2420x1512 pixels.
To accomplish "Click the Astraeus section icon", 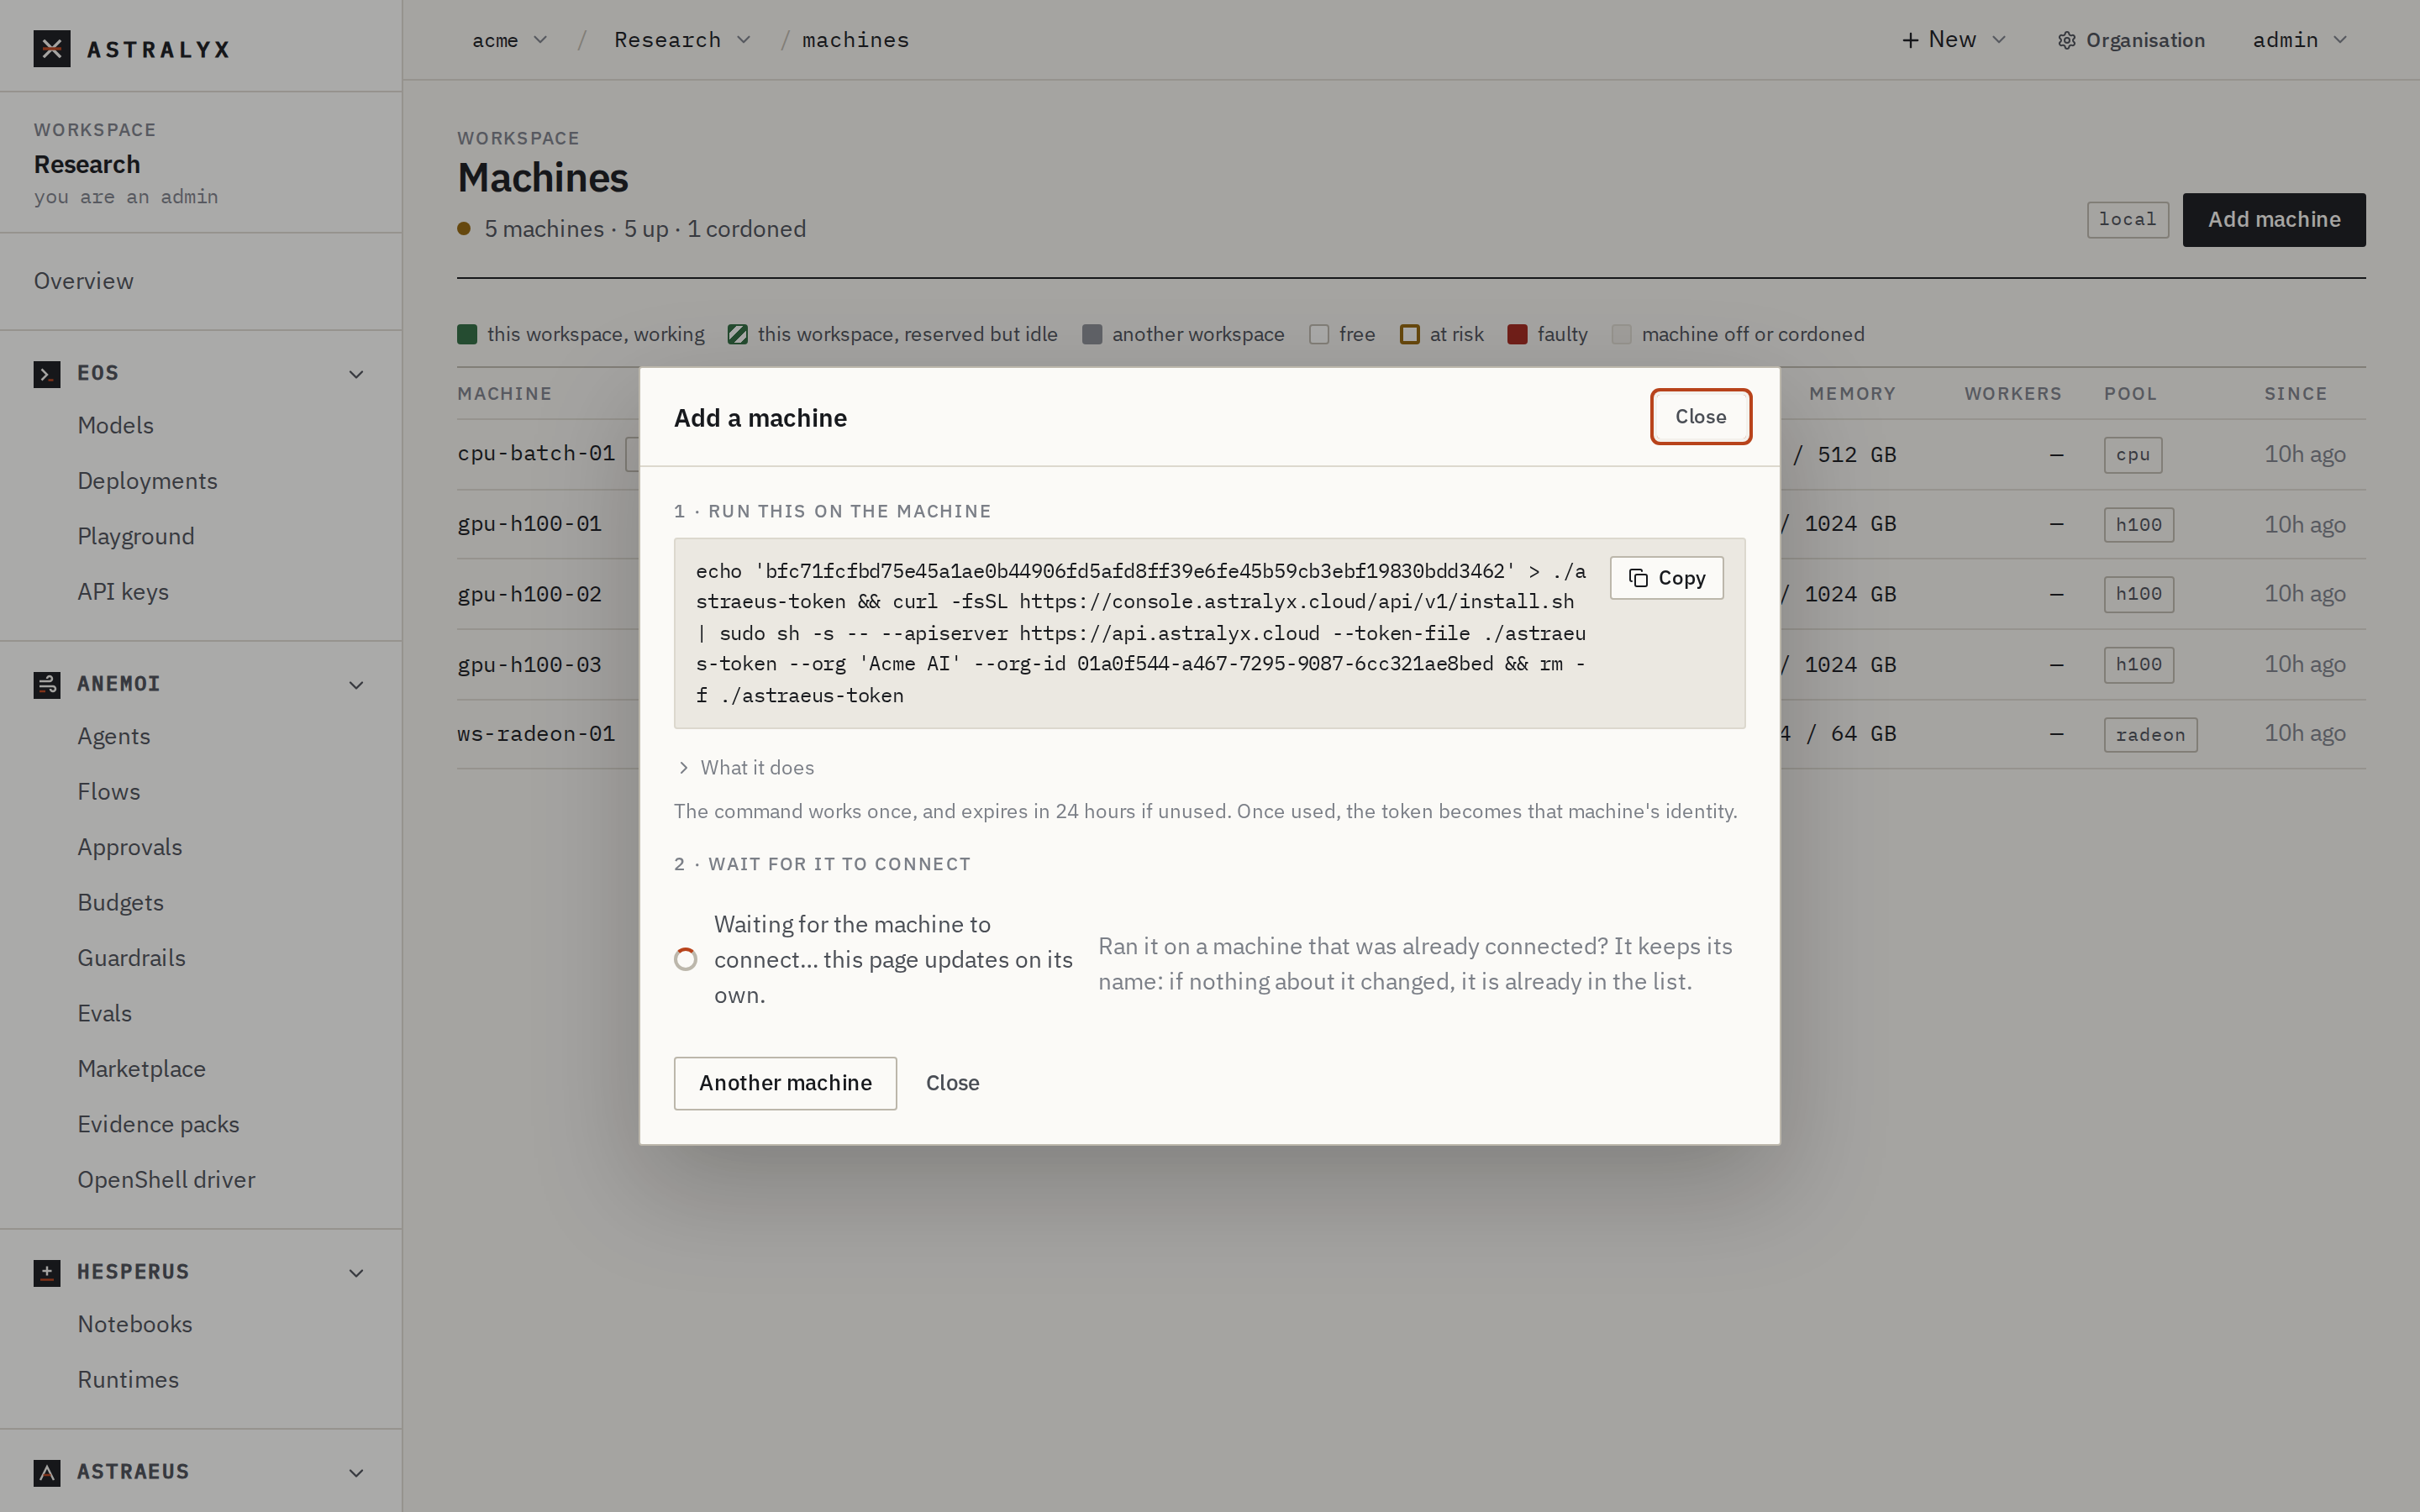I will coord(47,1472).
